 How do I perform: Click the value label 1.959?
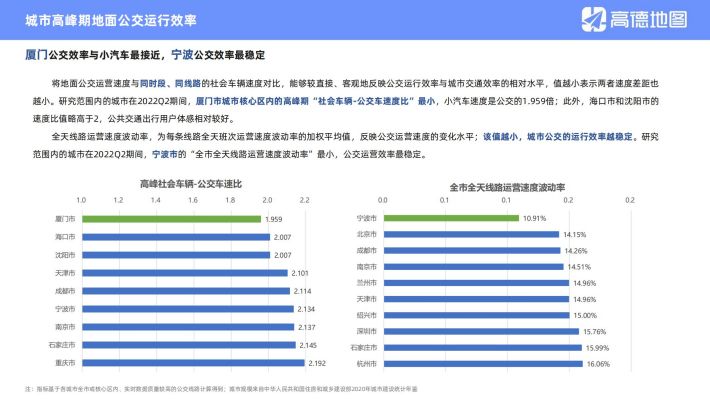point(273,219)
